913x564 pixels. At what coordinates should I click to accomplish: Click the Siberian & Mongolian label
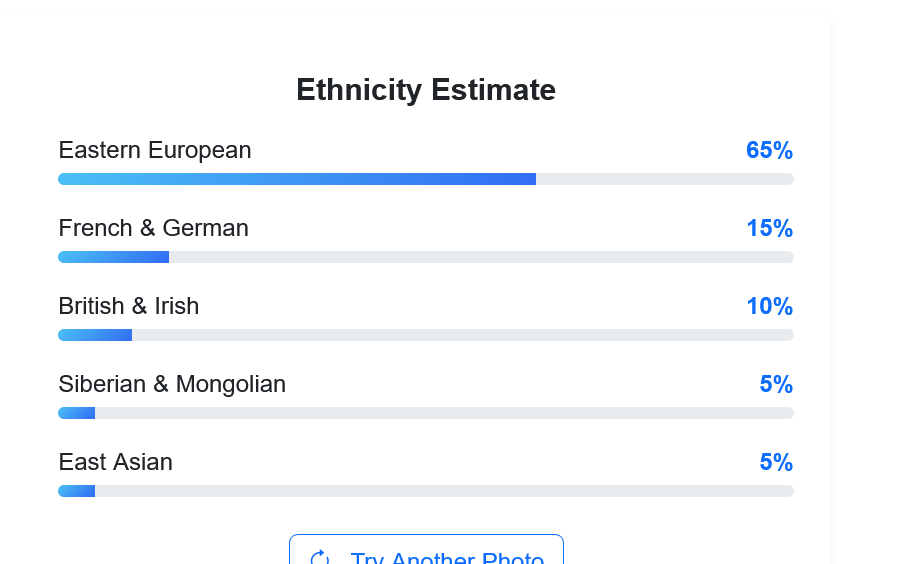(x=172, y=384)
